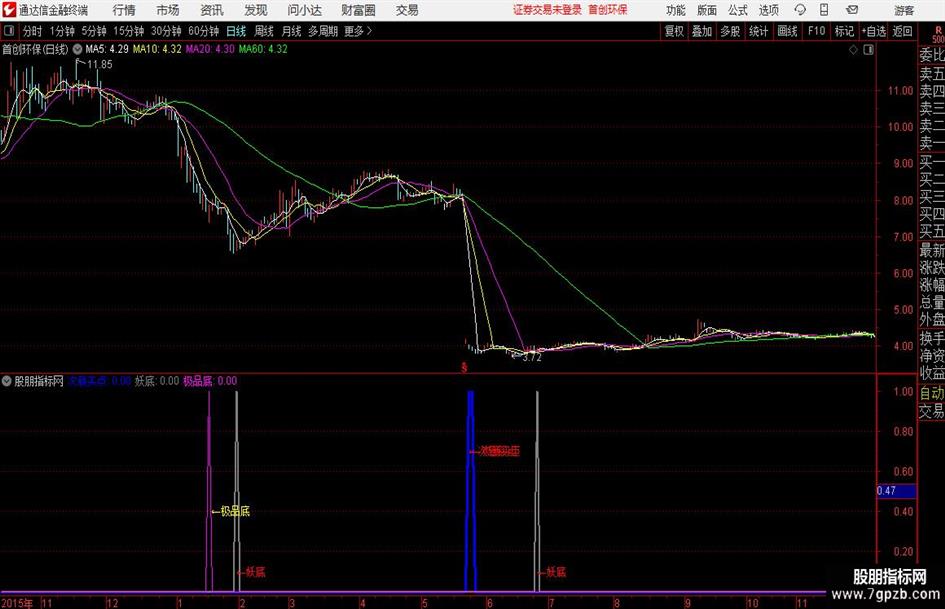This screenshot has width=945, height=609.
Task: Expand the 股朋指标网 indicator options arrow
Action: point(7,381)
